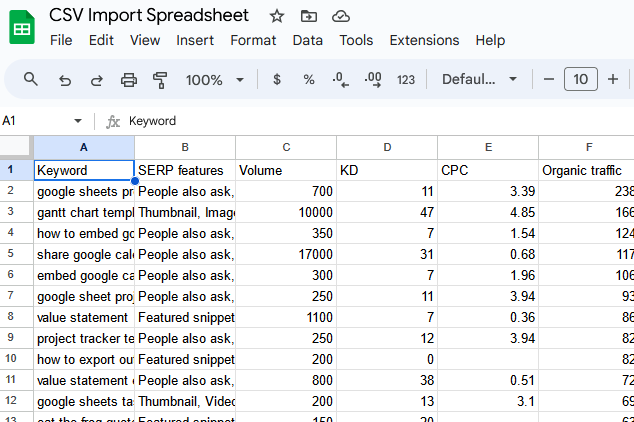The height and width of the screenshot is (422, 634).
Task: Select row 5 header
Action: pos(17,254)
